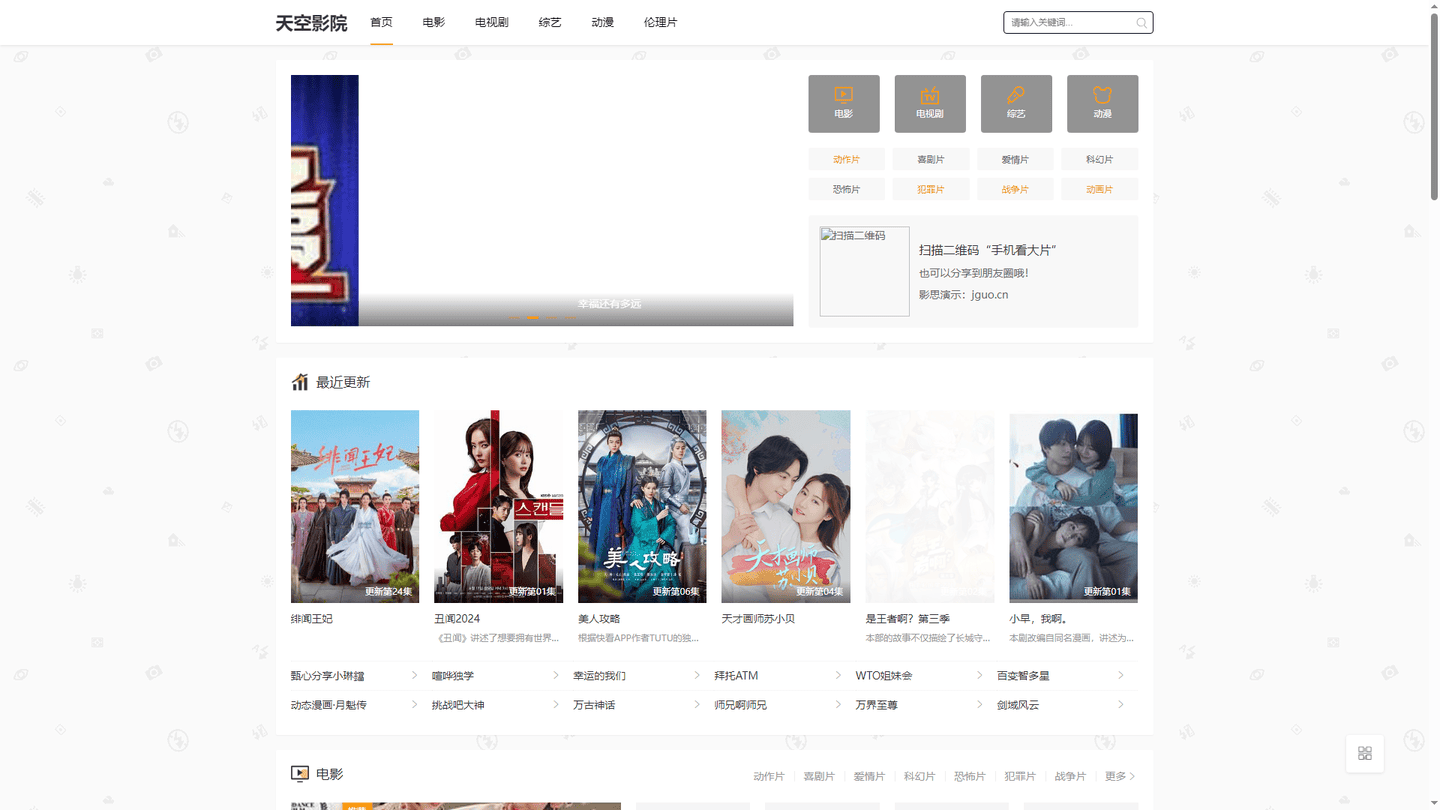Click the 天才画师苏小贝 title text

(758, 619)
